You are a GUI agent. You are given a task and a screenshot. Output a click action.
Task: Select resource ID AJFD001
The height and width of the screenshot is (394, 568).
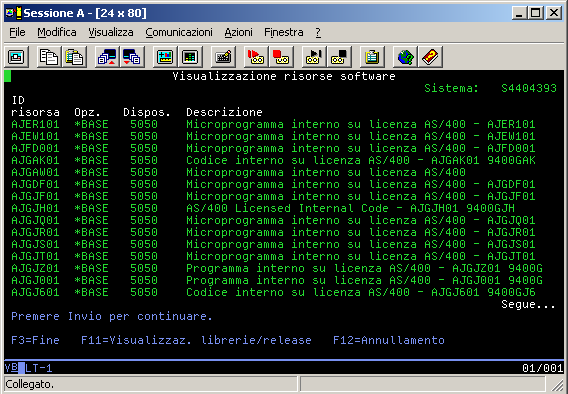tap(35, 148)
